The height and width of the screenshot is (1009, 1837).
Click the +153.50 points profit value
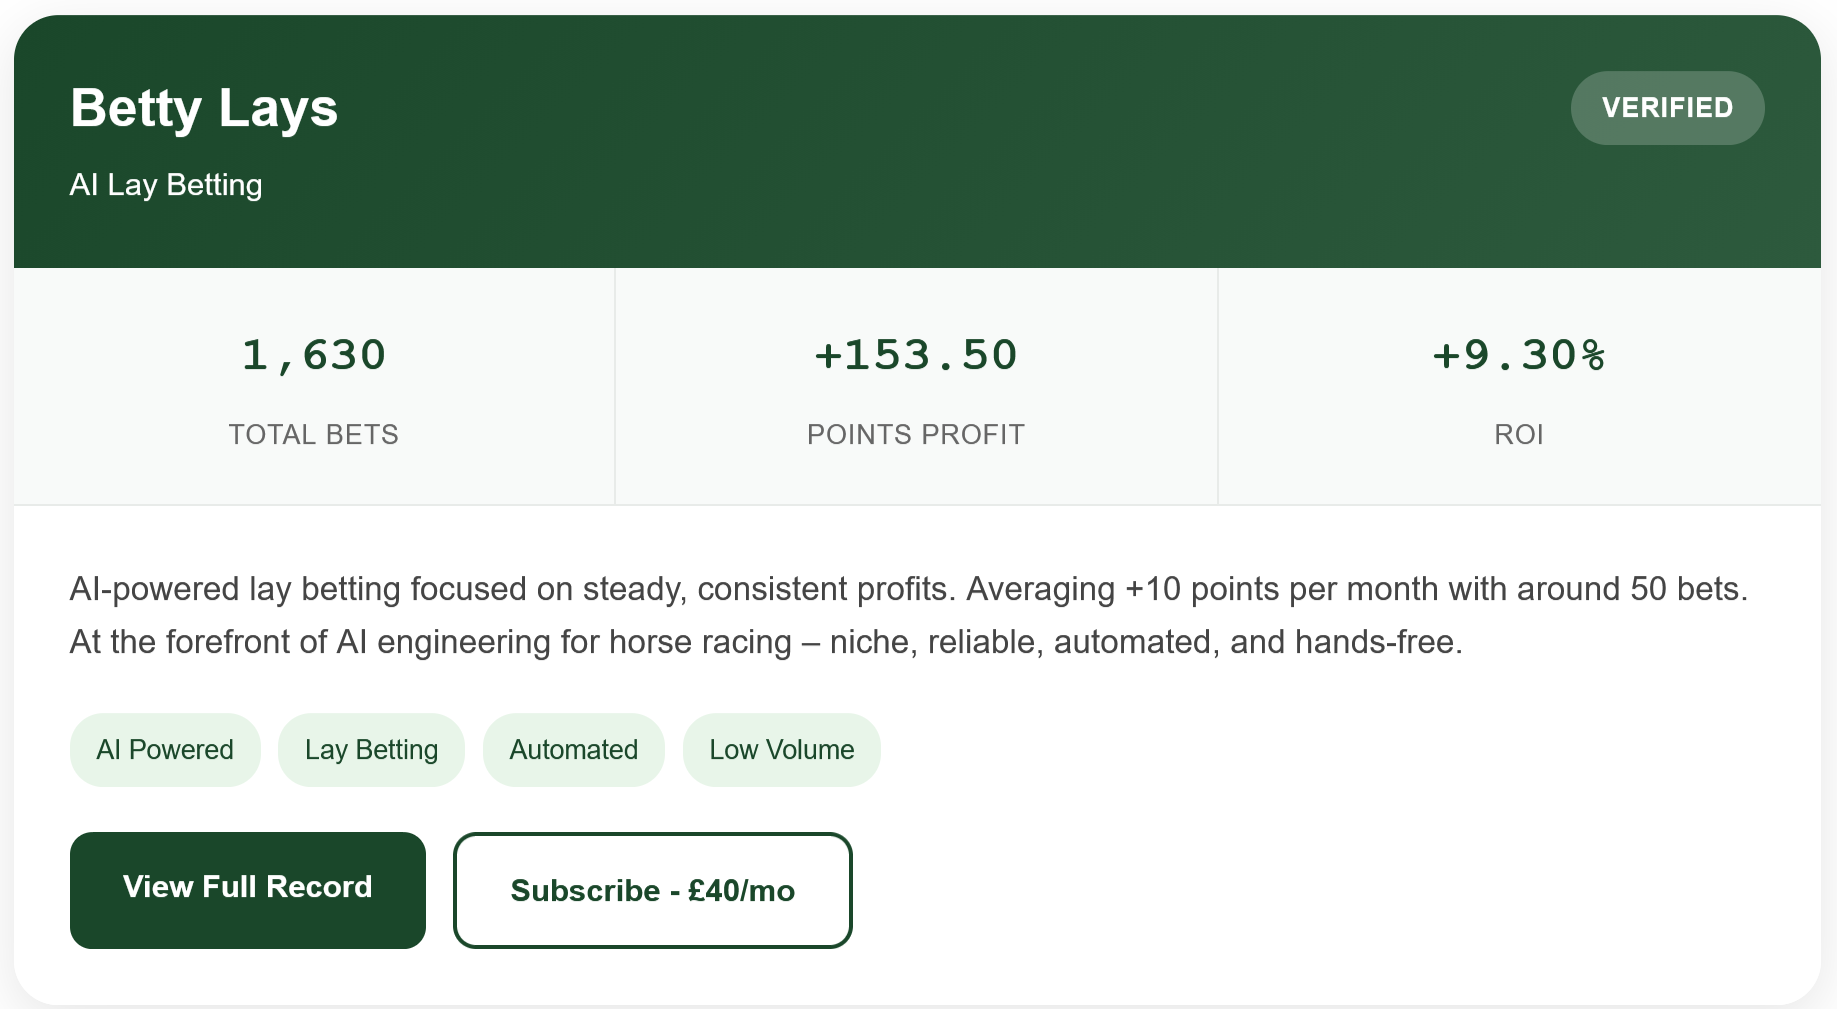(915, 355)
